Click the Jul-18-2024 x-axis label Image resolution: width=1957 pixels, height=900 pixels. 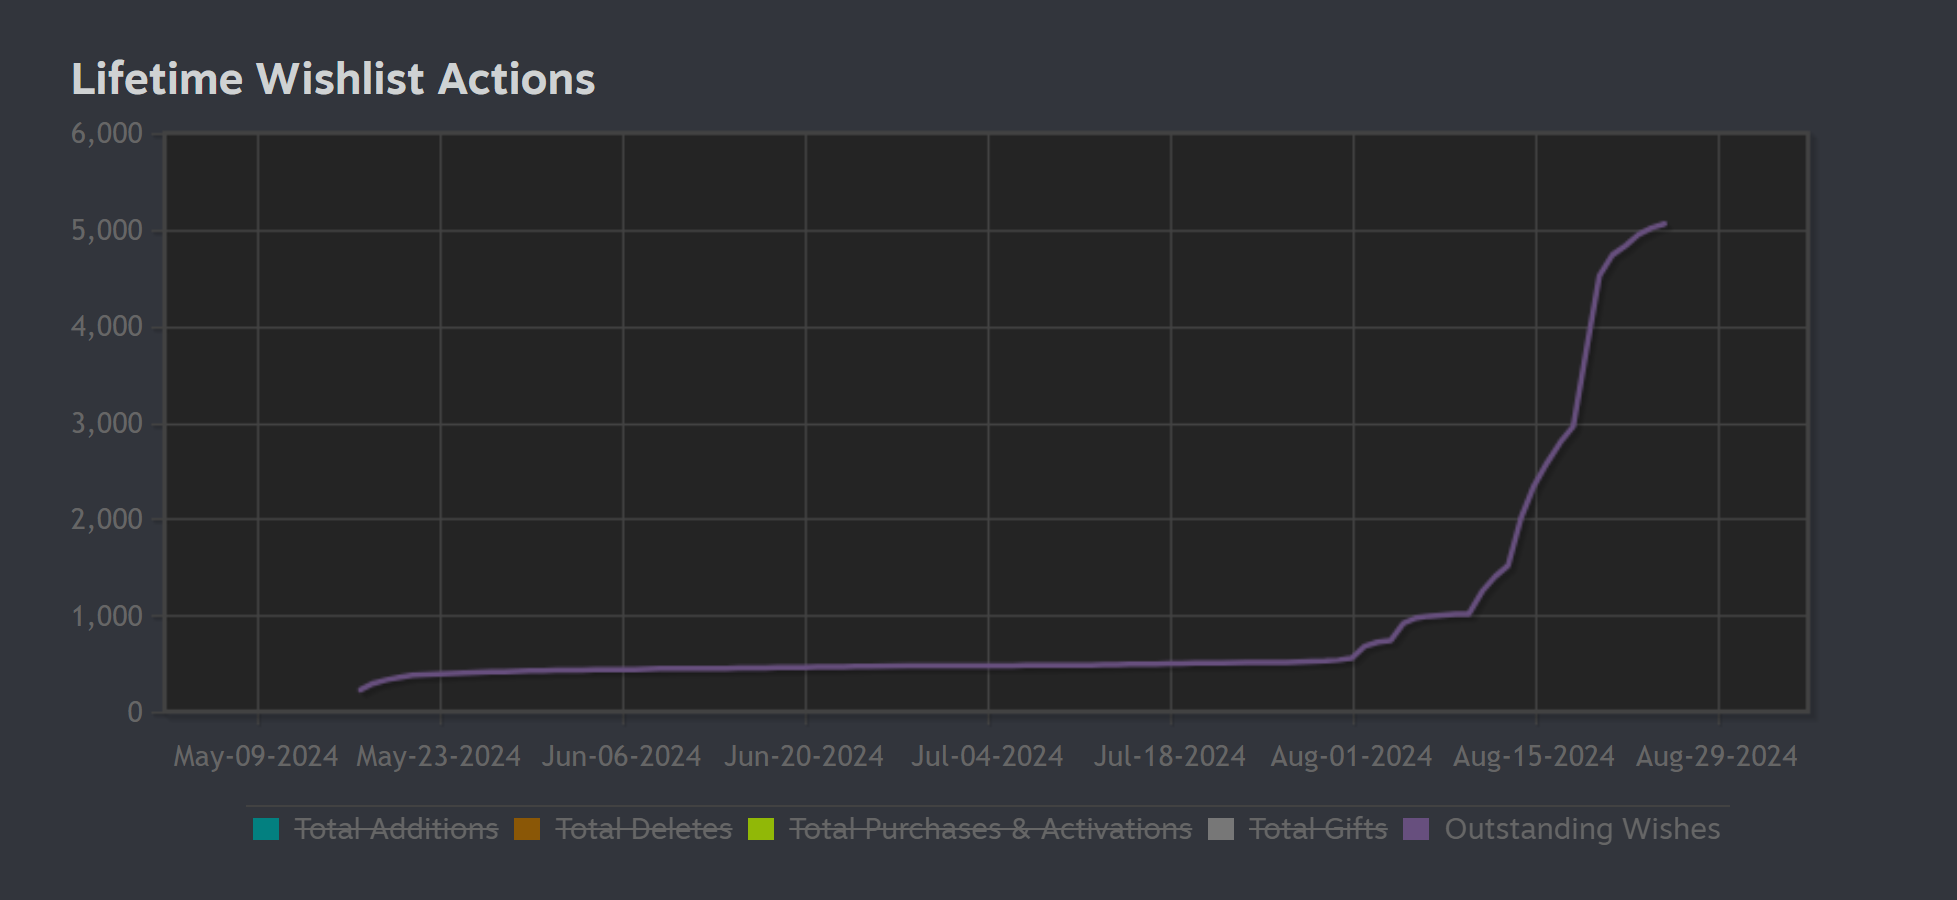pos(1169,756)
